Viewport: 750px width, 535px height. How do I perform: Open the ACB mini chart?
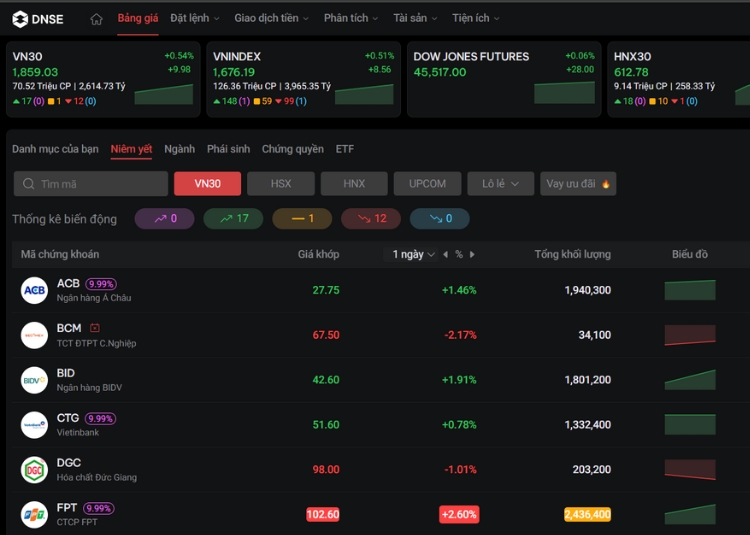690,290
